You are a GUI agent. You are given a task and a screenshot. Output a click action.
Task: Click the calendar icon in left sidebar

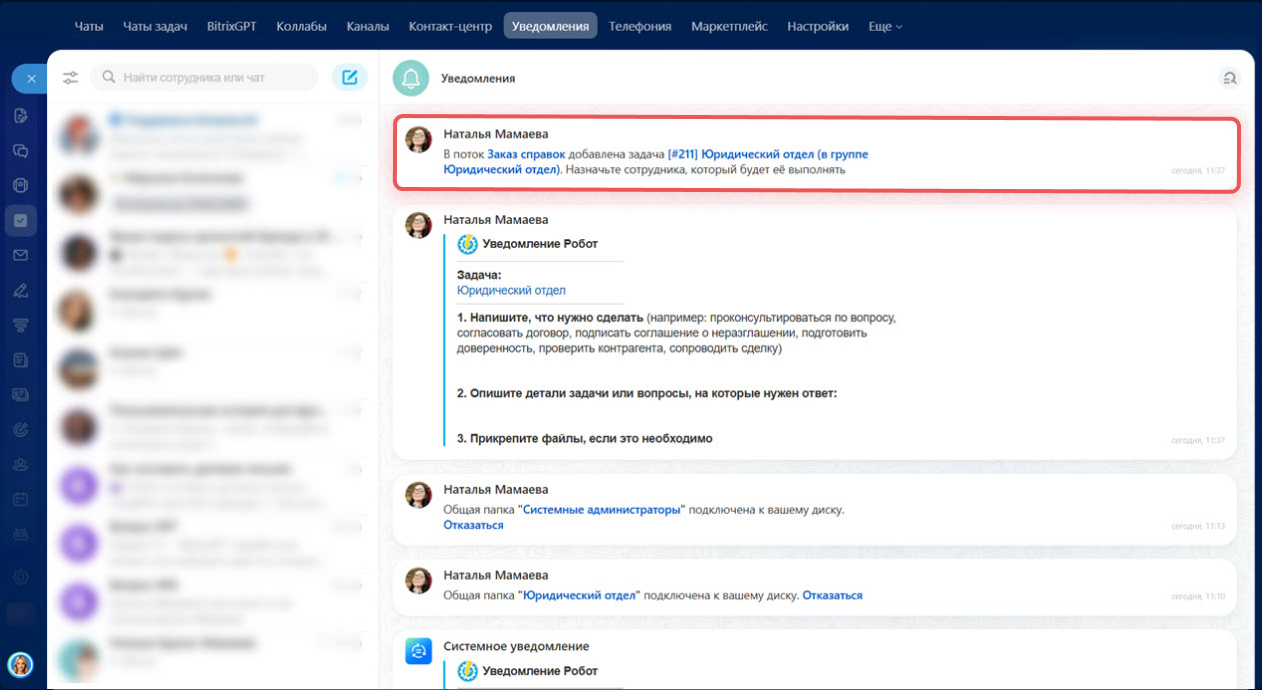20,498
